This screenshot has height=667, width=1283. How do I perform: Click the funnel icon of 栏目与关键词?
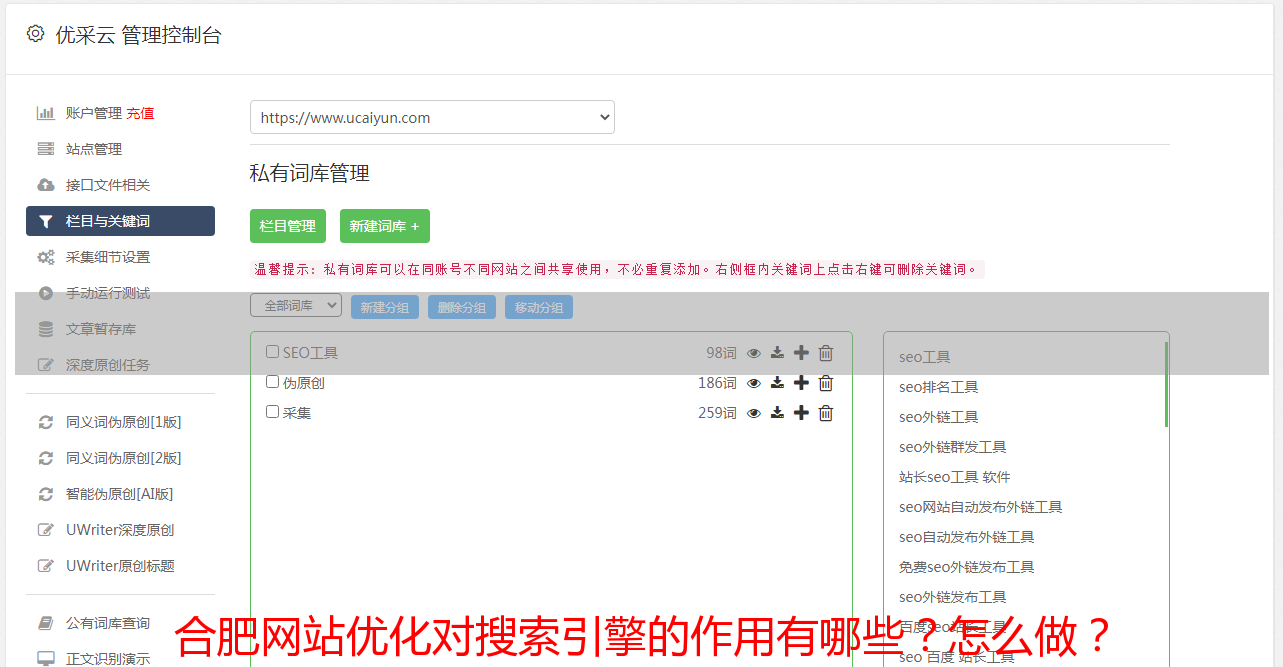click(x=45, y=221)
